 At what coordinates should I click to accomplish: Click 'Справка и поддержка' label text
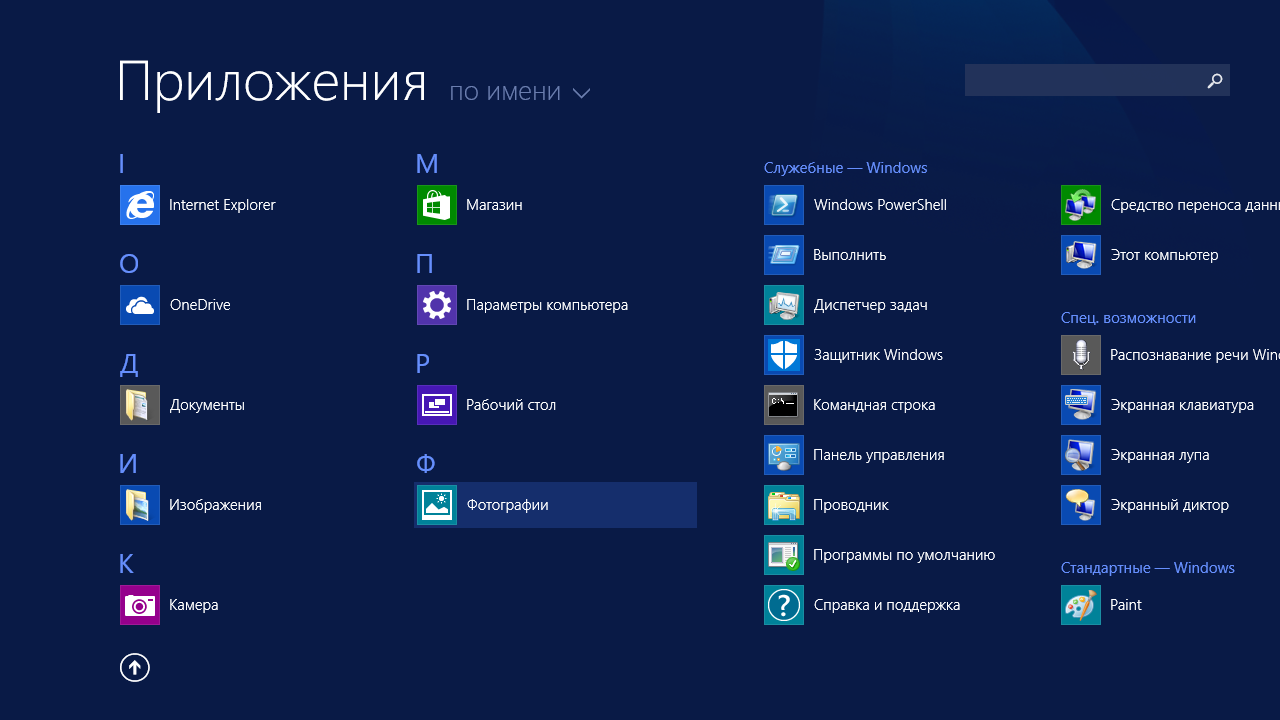coord(887,605)
